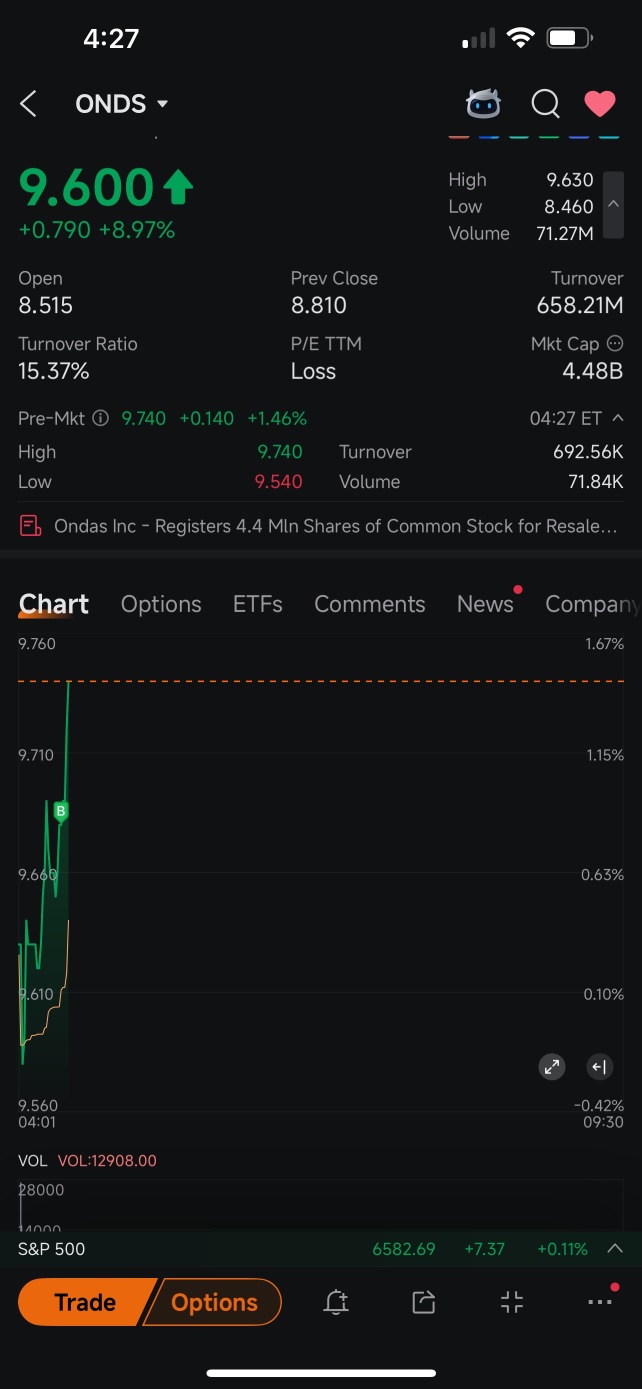Show Pre-Mkt info circle icon
The image size is (642, 1389).
100,418
